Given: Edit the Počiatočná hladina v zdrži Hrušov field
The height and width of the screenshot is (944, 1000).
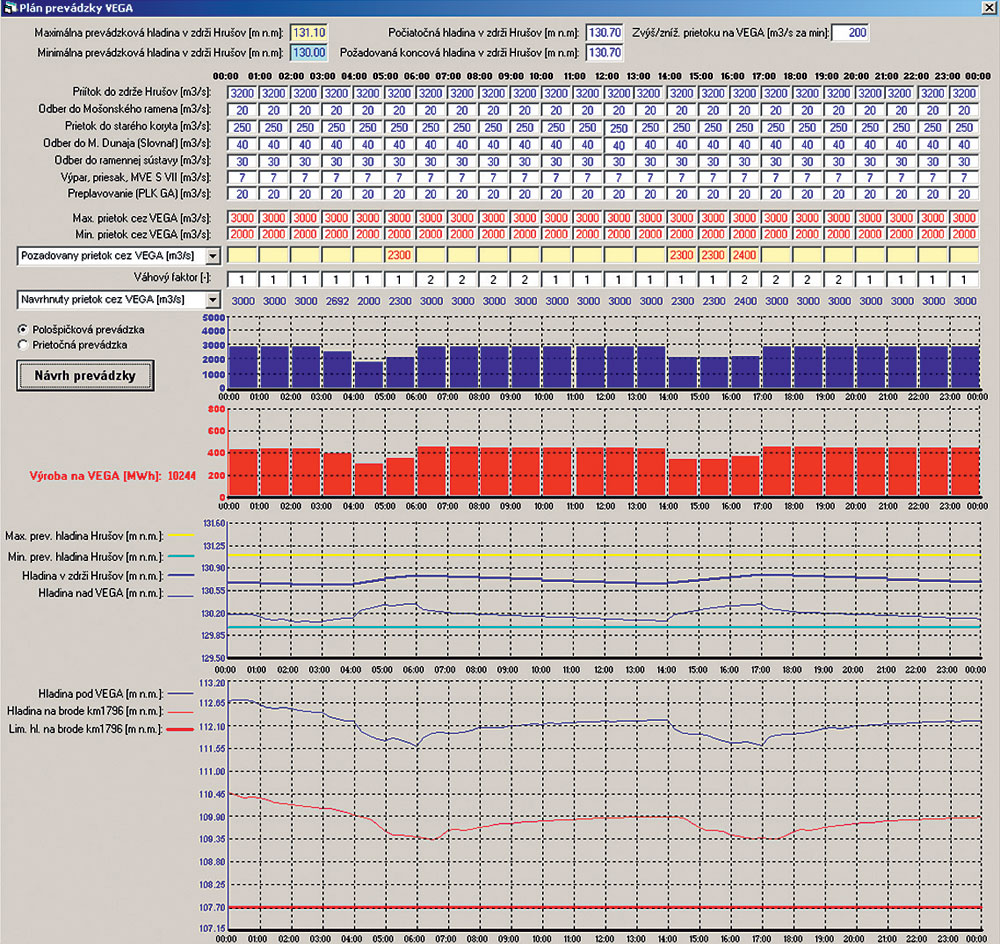Looking at the screenshot, I should pos(604,33).
